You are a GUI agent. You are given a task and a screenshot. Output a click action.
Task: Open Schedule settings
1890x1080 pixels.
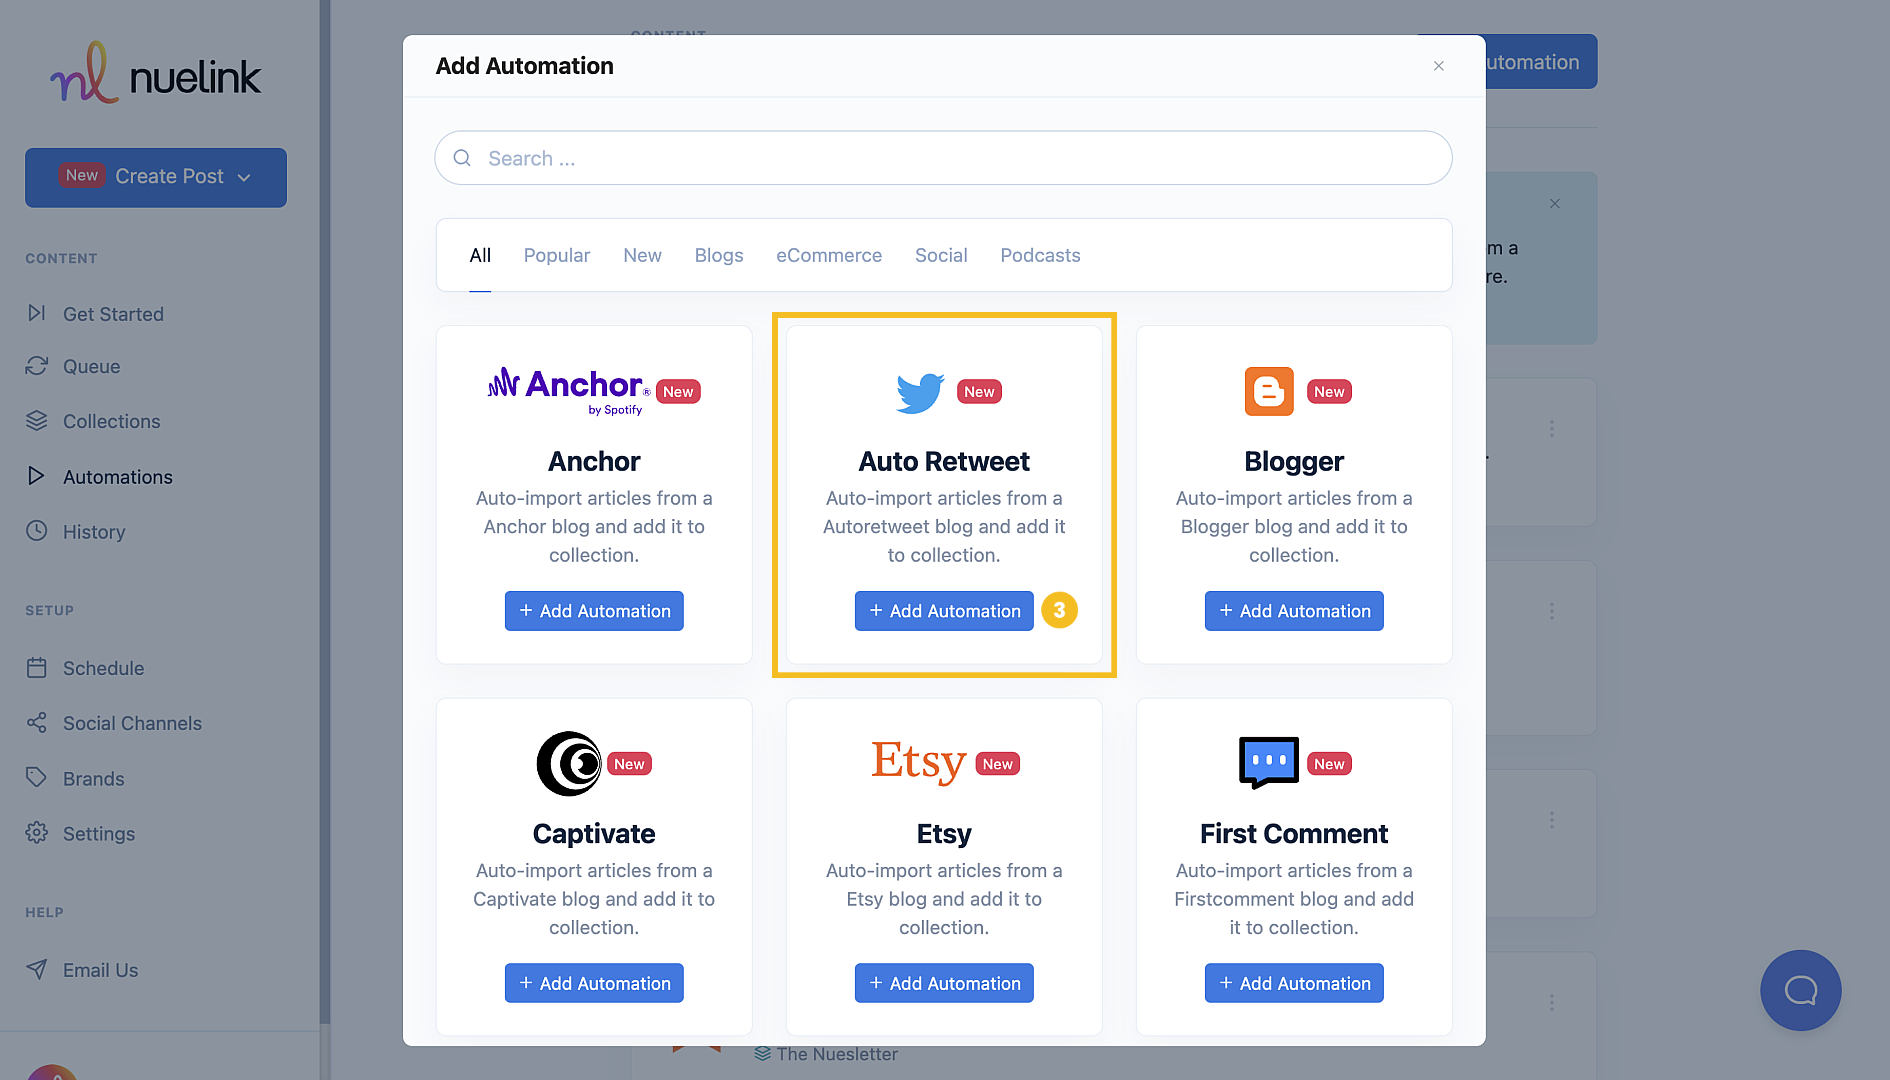(x=103, y=668)
